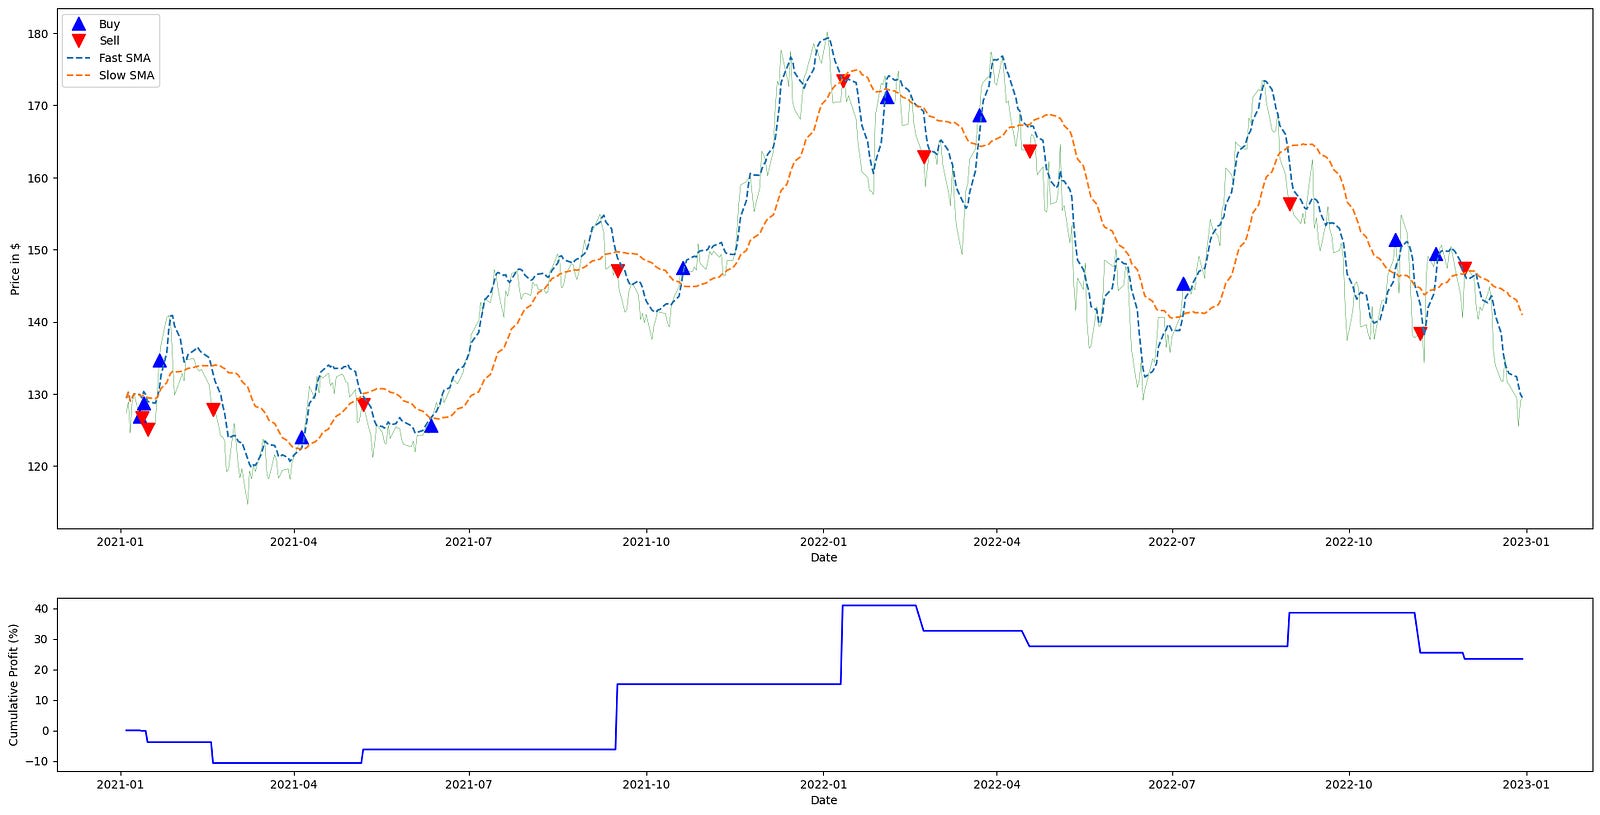1600x815 pixels.
Task: Click the sell marker near 147 in September 2021
Action: pyautogui.click(x=617, y=271)
